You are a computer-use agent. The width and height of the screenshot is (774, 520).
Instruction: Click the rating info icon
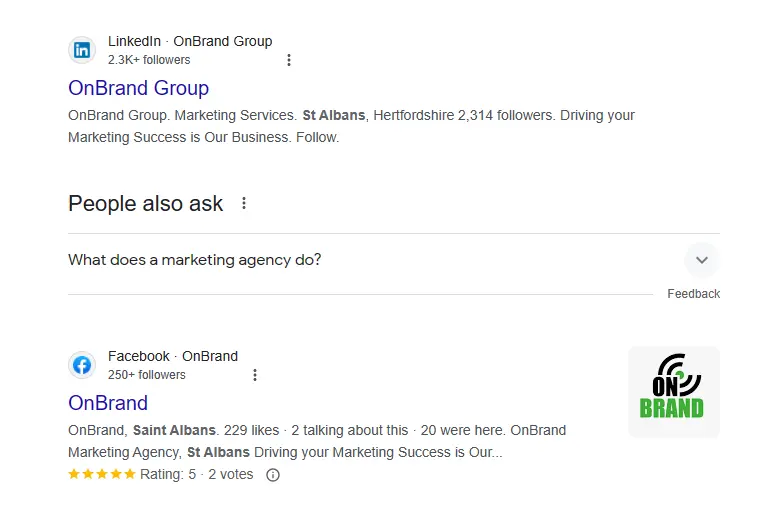(x=273, y=475)
